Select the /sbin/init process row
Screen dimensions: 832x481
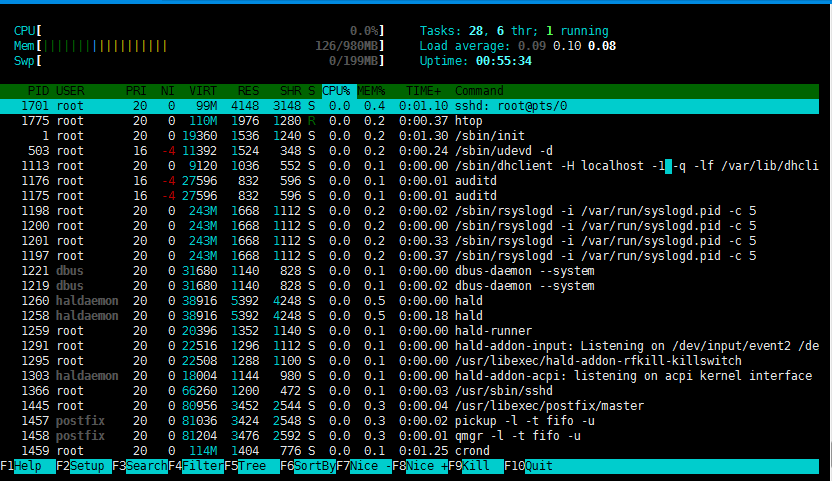pyautogui.click(x=409, y=136)
